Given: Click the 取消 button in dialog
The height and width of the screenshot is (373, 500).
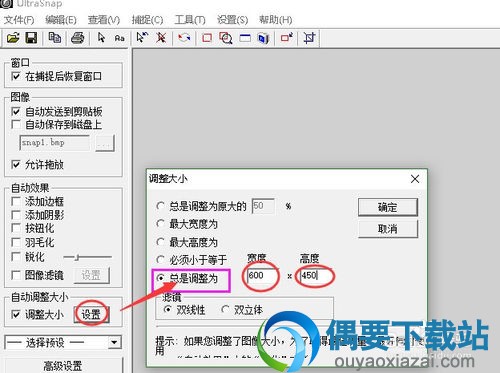Looking at the screenshot, I should tap(388, 229).
